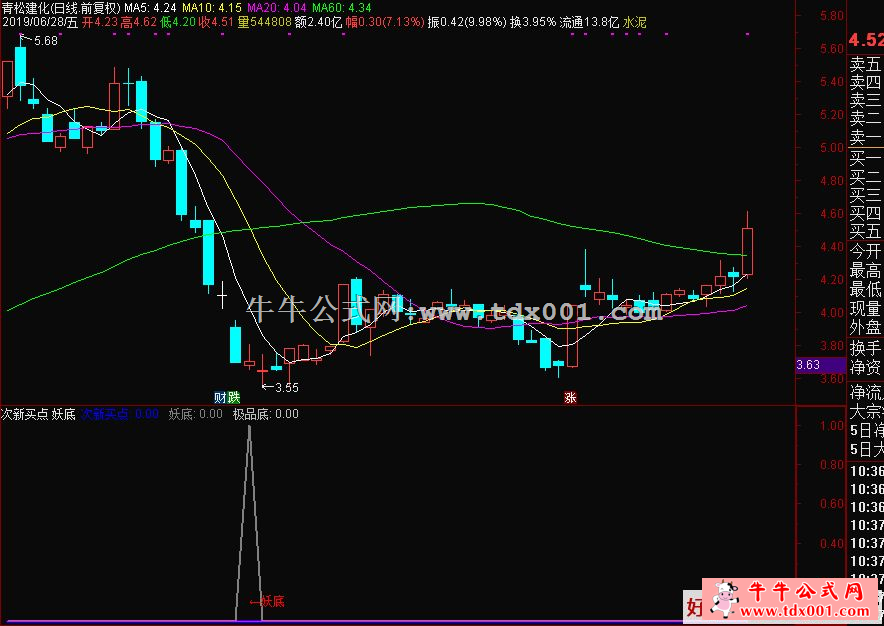Click the 财 marker below the chart
Screen dimensions: 884x626
[220, 398]
